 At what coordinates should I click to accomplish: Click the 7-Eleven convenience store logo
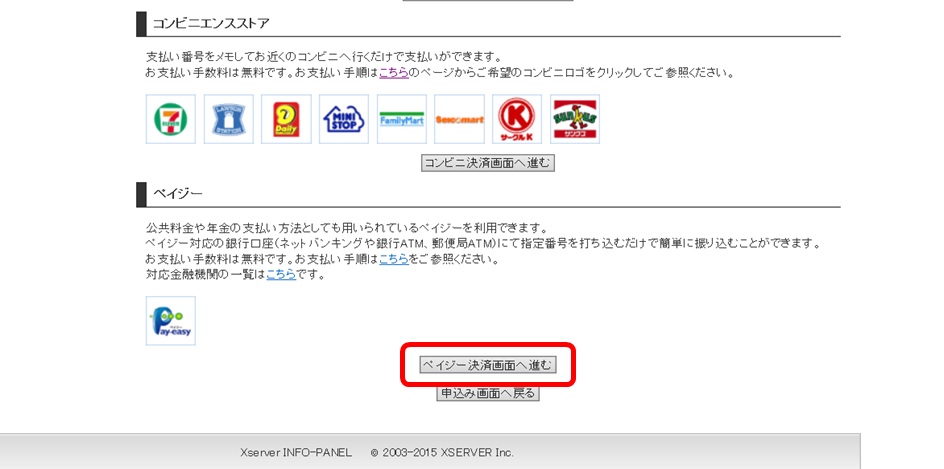(171, 120)
